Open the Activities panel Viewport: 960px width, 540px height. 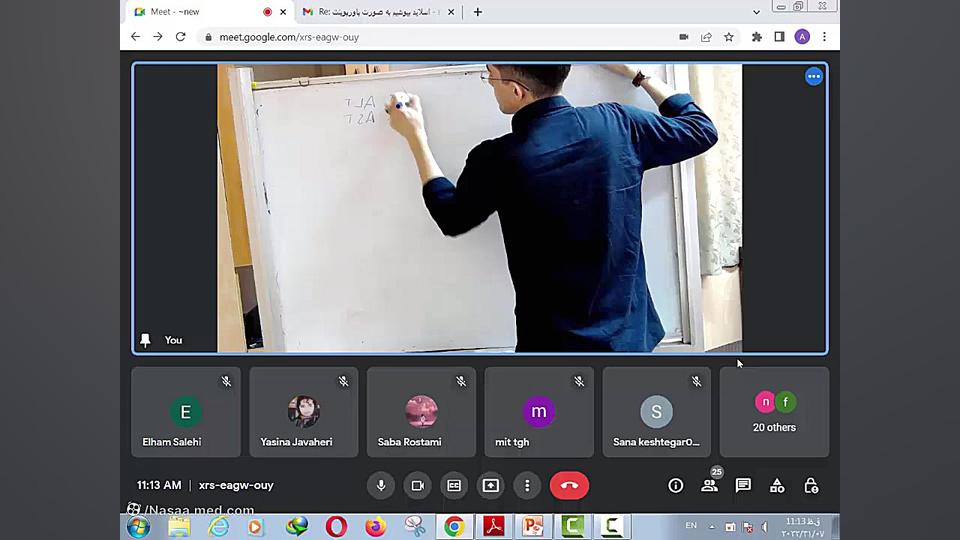click(777, 486)
